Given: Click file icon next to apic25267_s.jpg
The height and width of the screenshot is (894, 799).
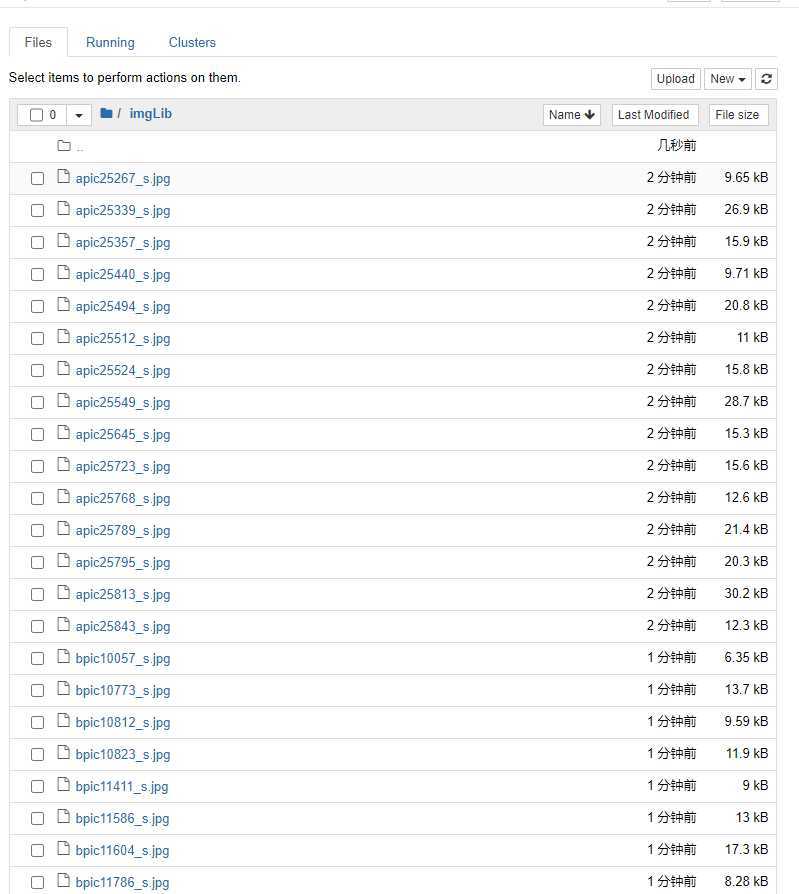Looking at the screenshot, I should (x=63, y=177).
